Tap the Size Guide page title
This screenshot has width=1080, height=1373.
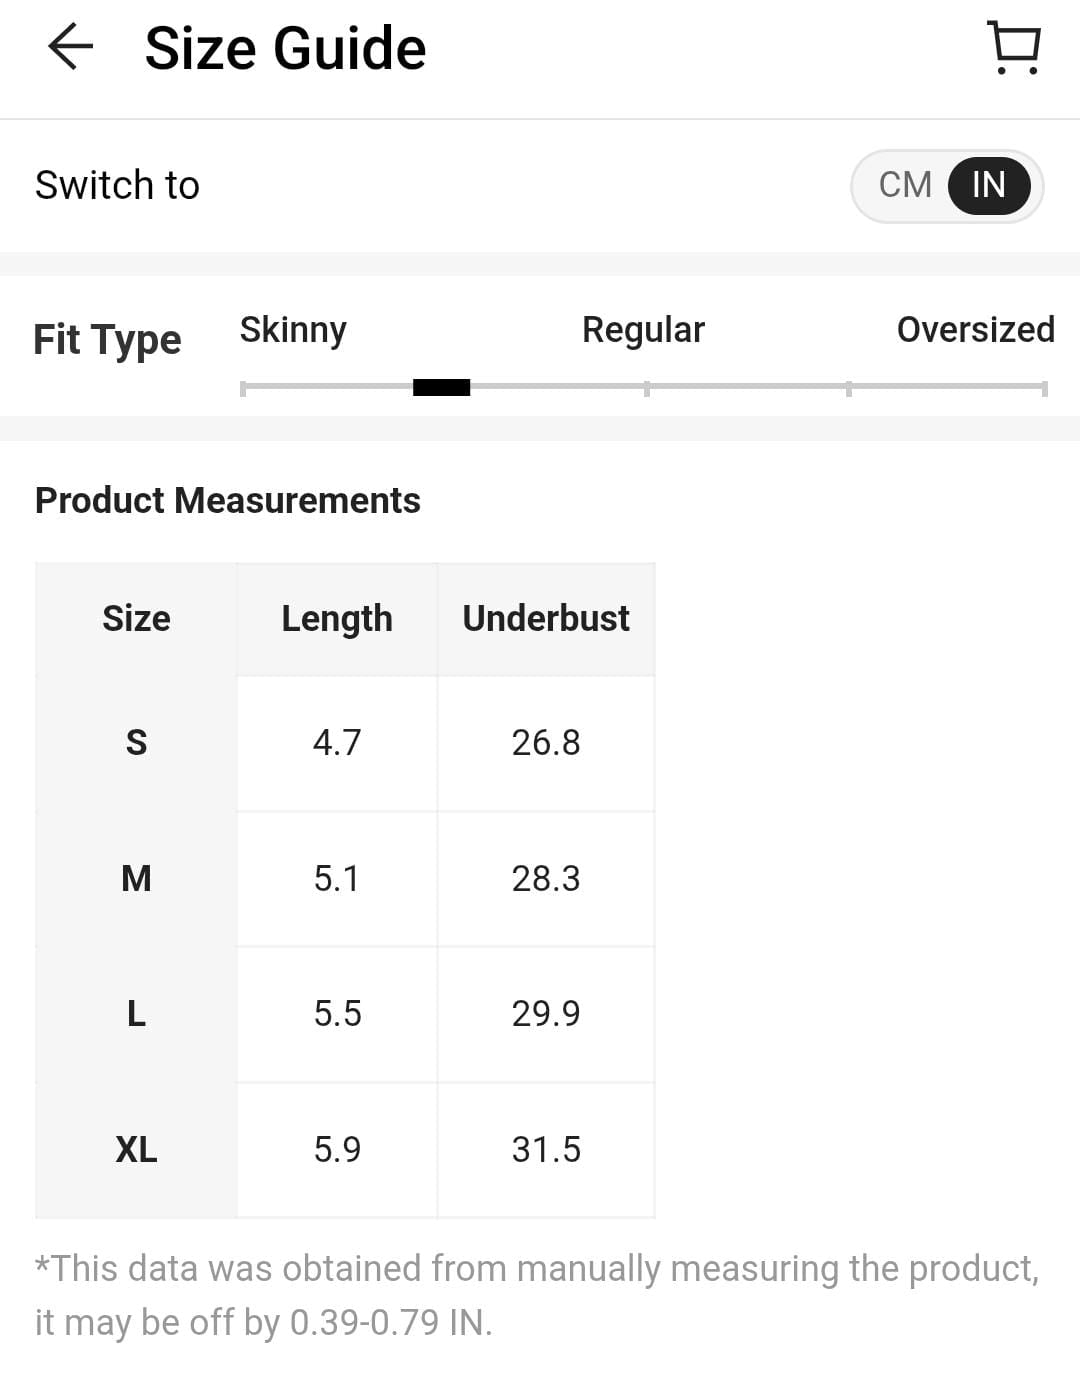(x=285, y=48)
